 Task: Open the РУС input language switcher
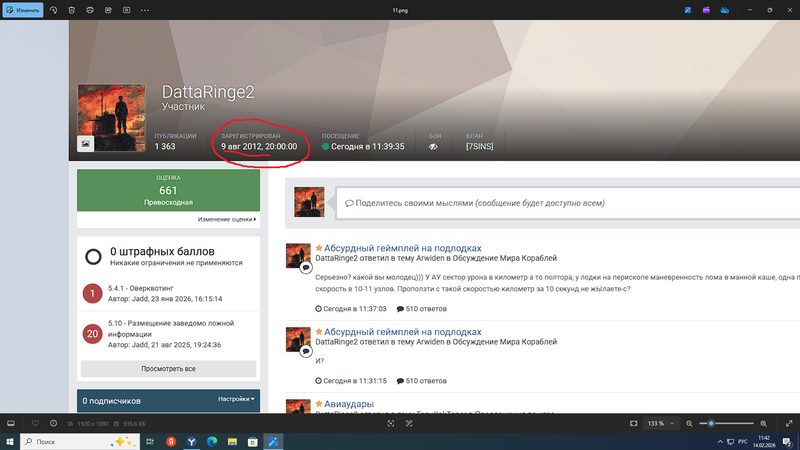(742, 441)
